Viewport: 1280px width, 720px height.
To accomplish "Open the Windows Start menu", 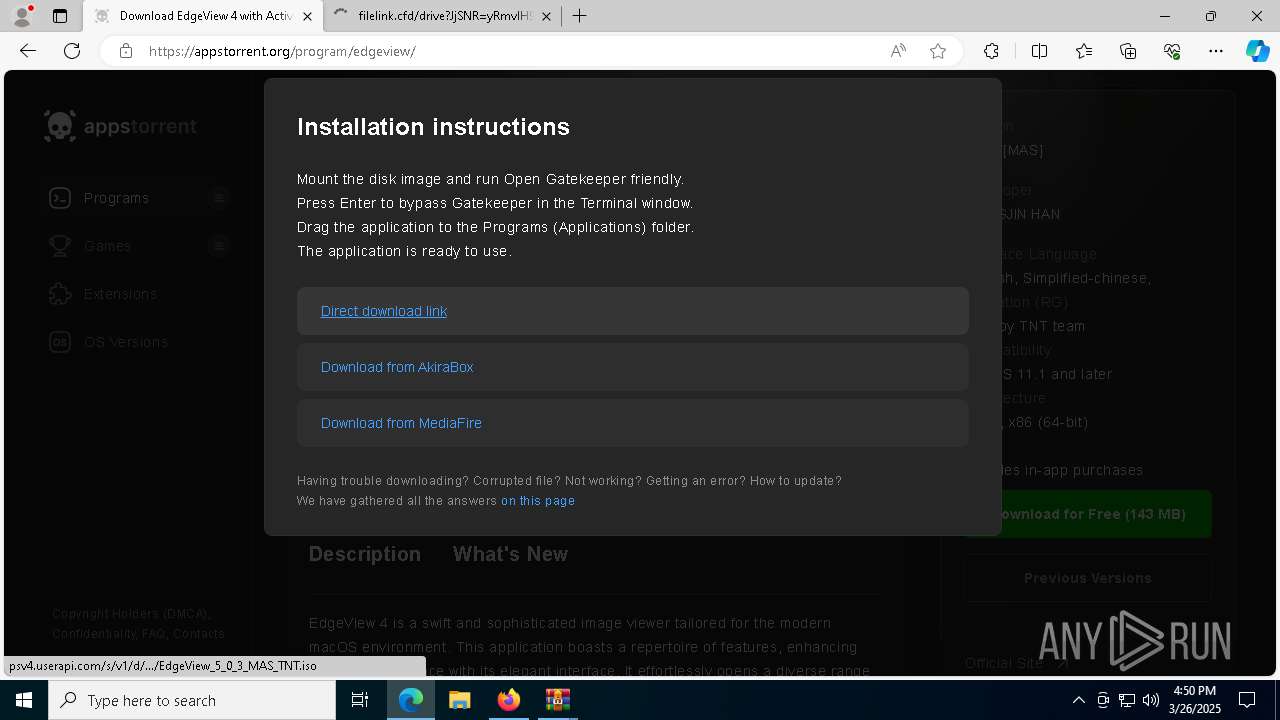I will [24, 700].
